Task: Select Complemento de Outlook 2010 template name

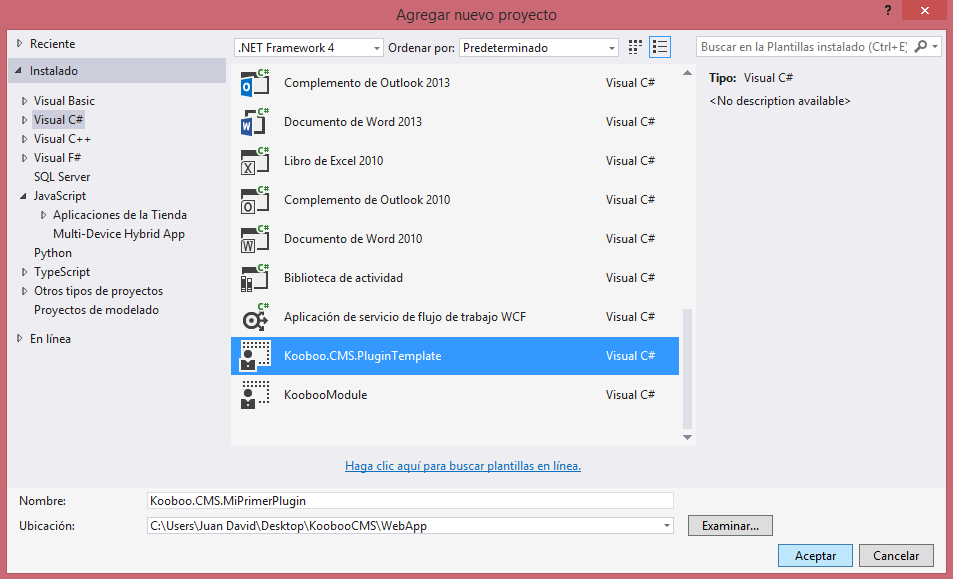Action: tap(366, 200)
